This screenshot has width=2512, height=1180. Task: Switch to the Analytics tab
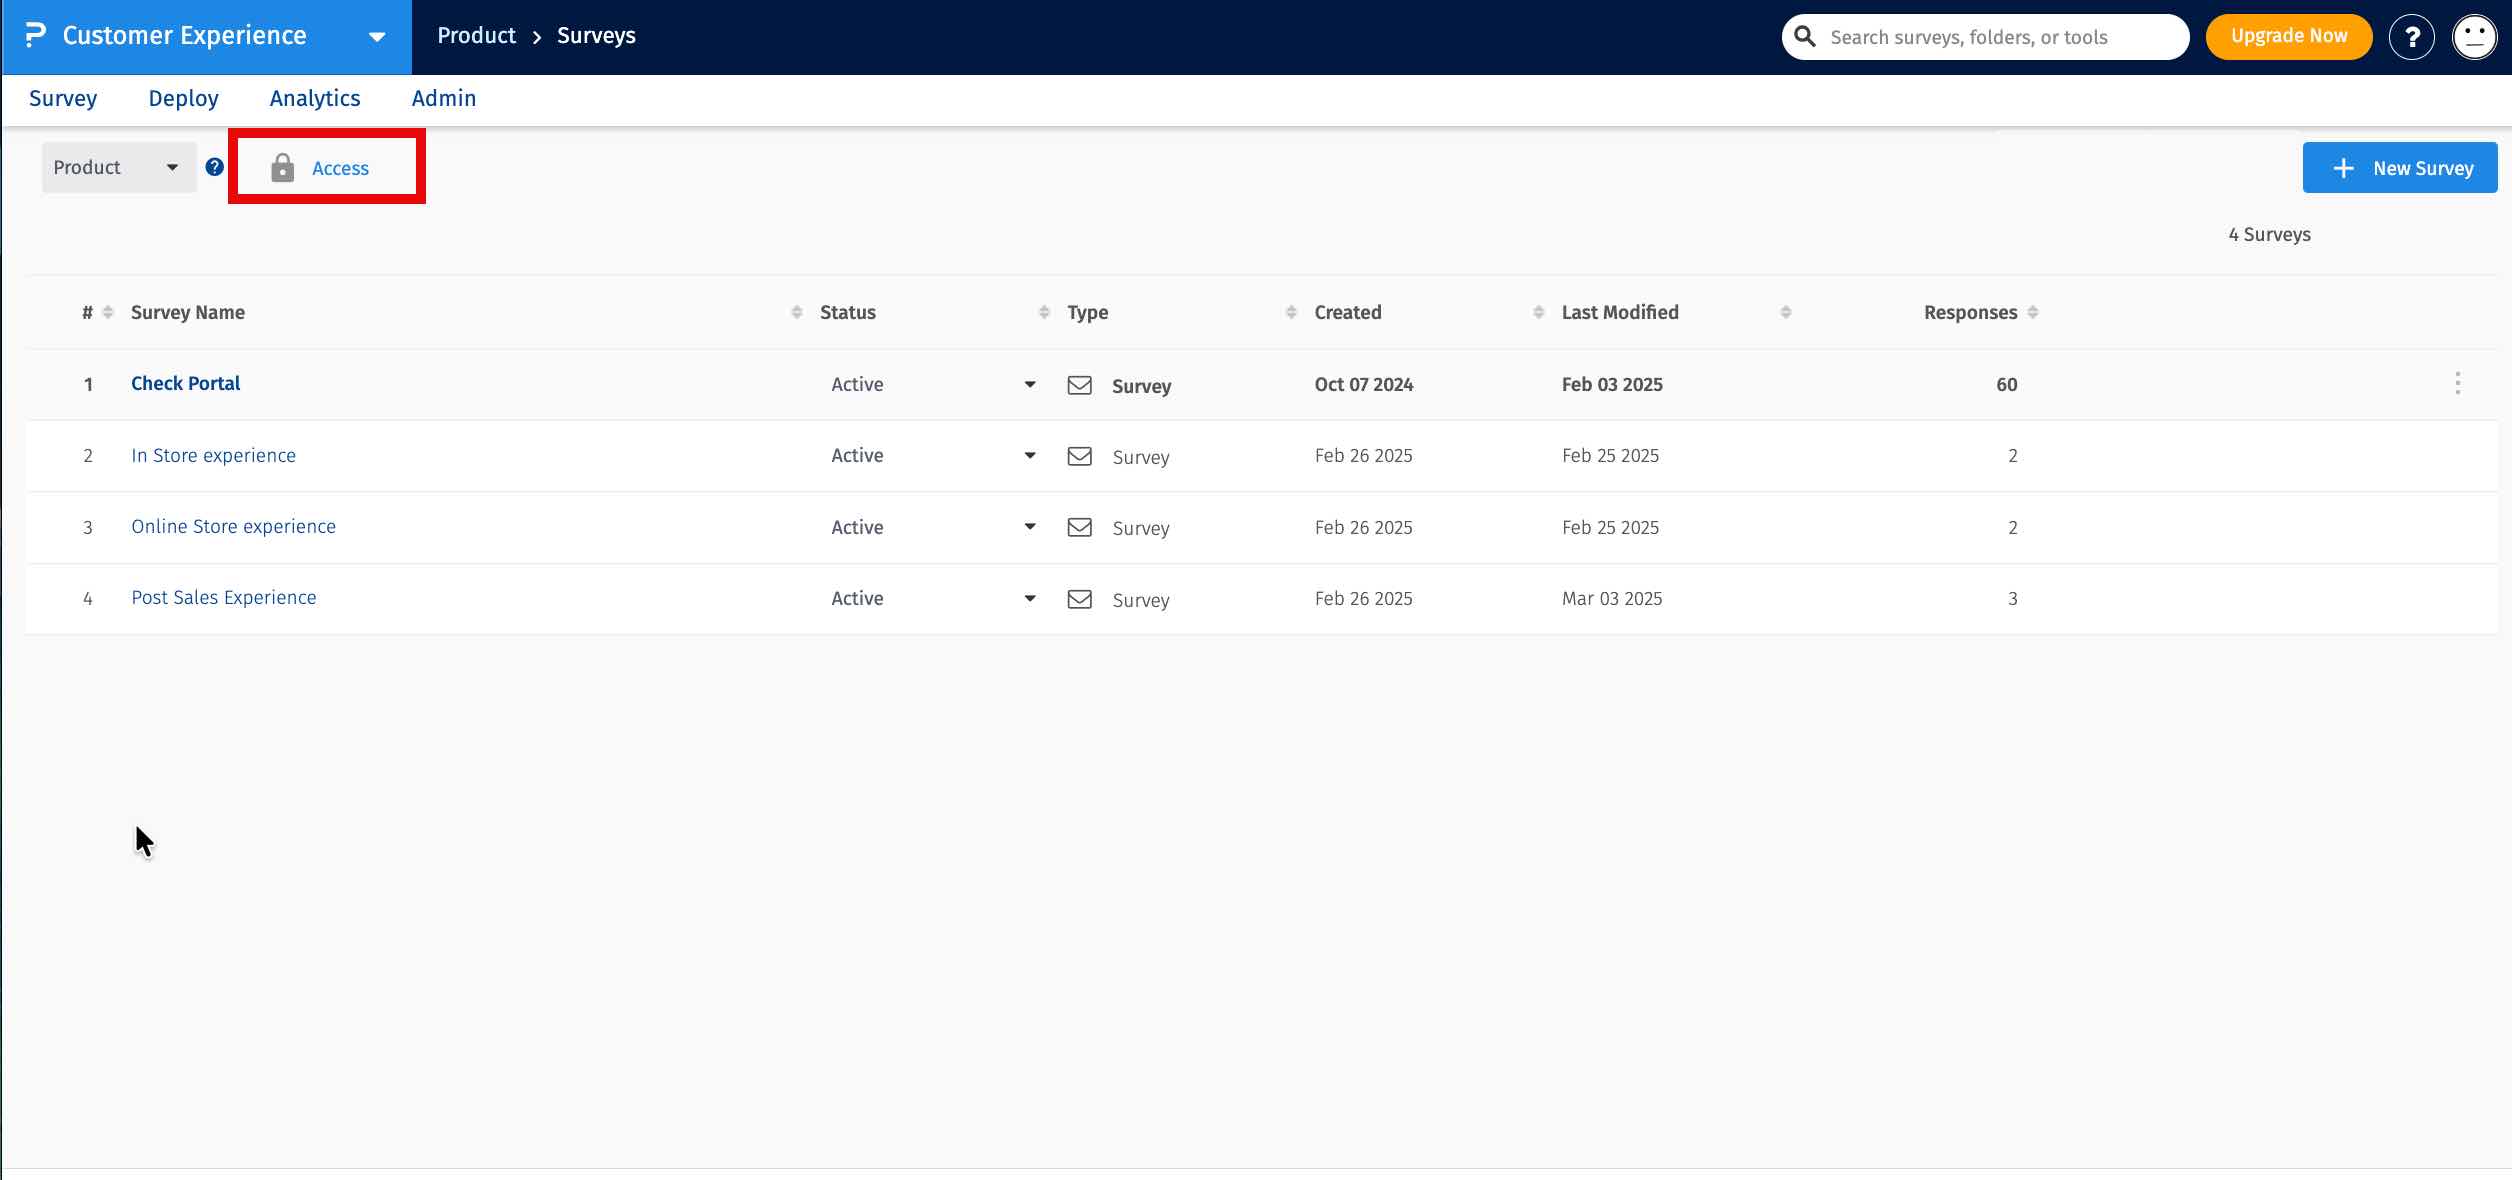click(315, 98)
